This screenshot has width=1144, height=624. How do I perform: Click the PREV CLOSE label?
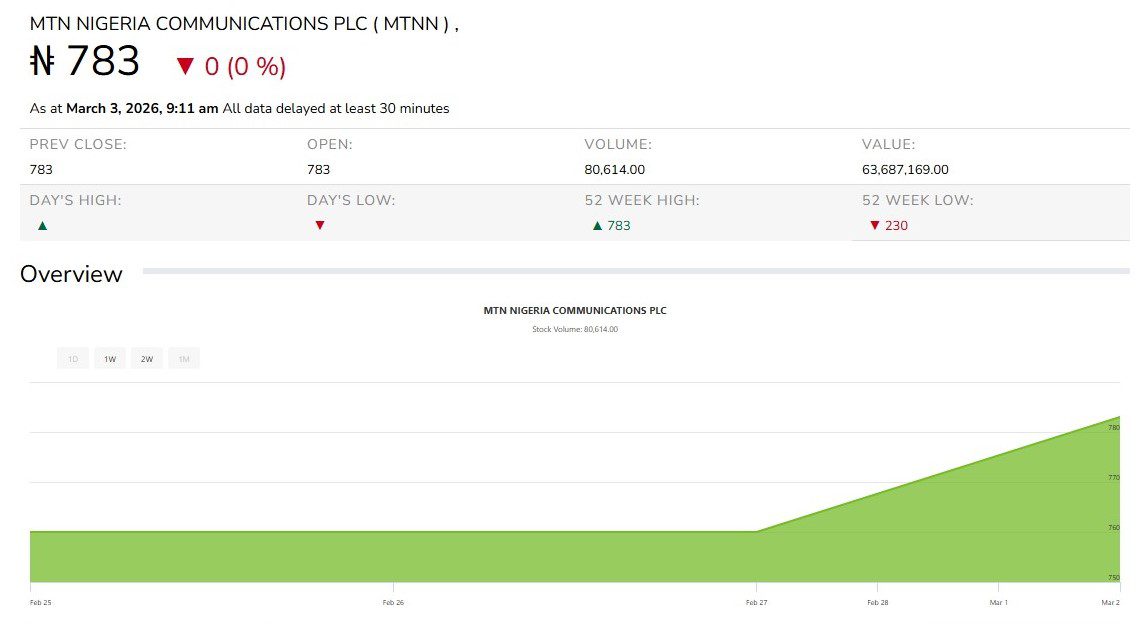(78, 145)
